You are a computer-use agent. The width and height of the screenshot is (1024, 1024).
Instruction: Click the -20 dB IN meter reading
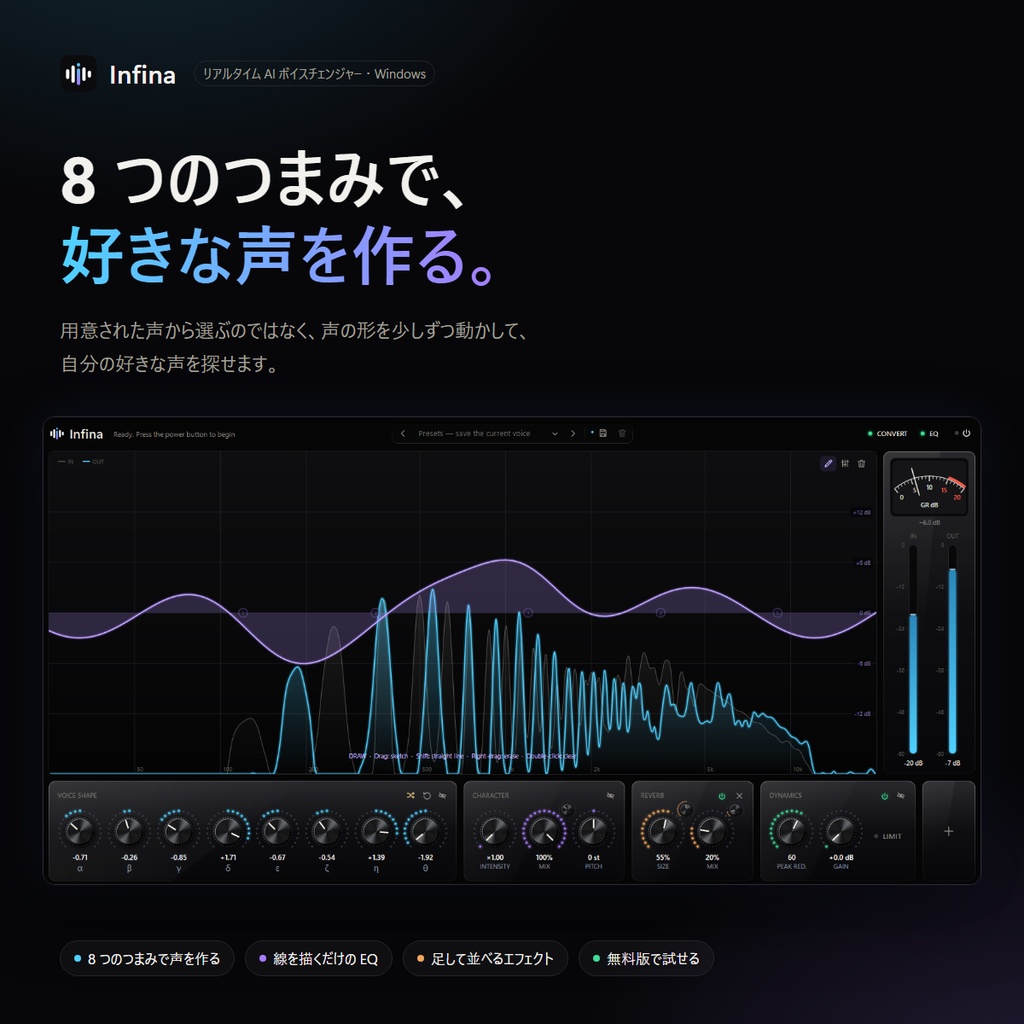click(x=913, y=763)
